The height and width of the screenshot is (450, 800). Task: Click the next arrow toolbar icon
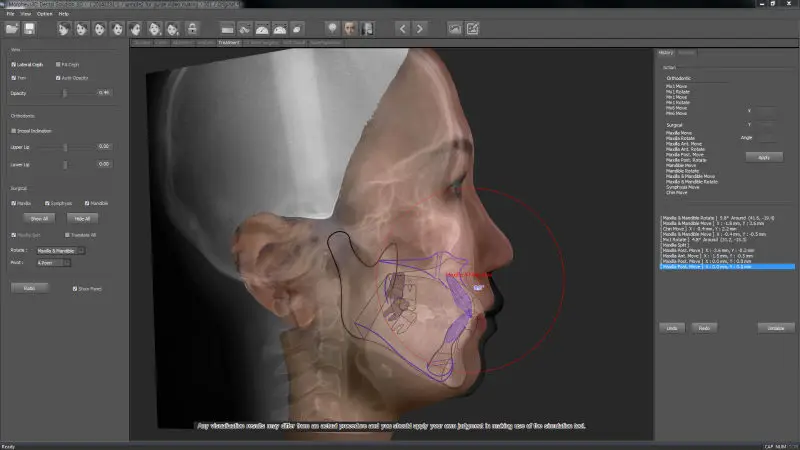pos(421,28)
